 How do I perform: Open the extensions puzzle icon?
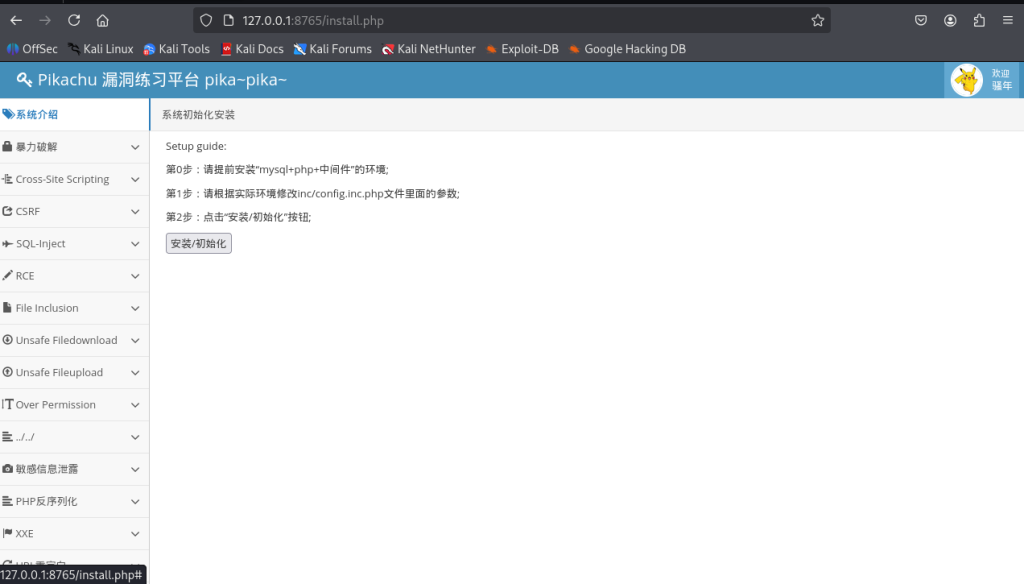[x=979, y=20]
